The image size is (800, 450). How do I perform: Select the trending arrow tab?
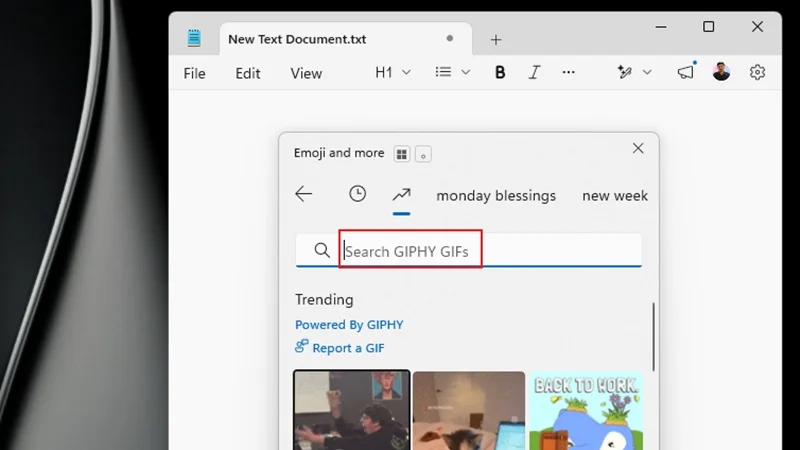pos(402,194)
